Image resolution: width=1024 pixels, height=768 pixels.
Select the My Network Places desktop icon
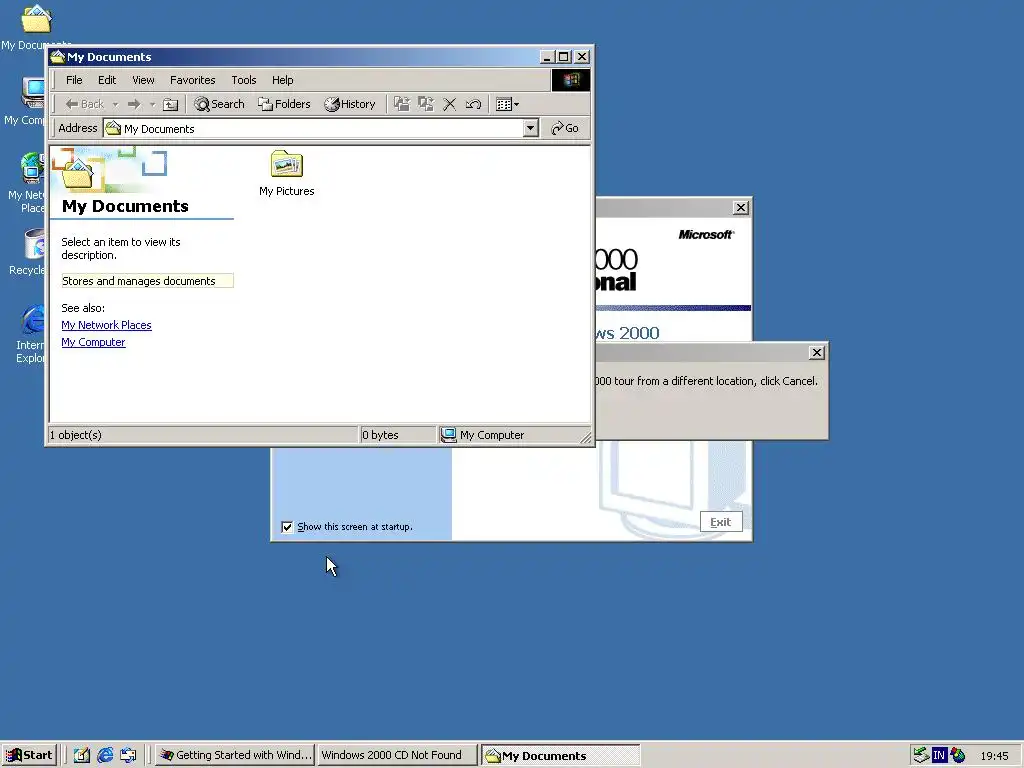point(32,167)
